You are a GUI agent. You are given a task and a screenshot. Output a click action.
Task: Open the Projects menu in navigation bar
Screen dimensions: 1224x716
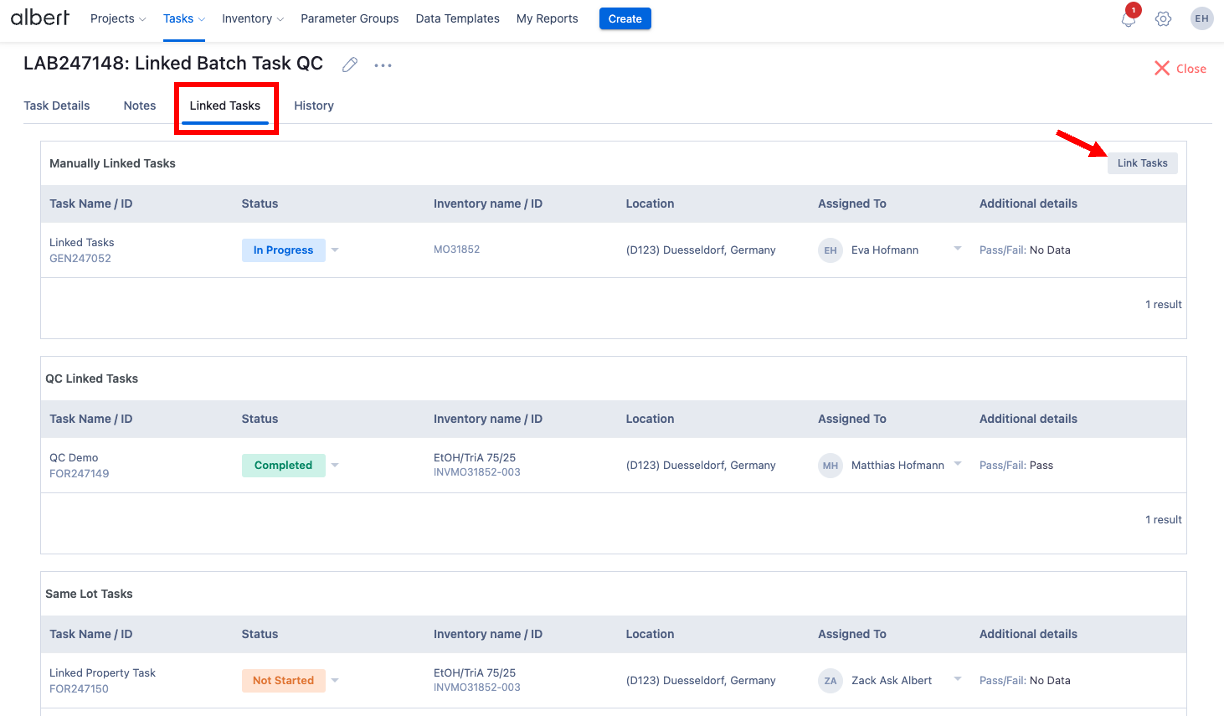117,19
